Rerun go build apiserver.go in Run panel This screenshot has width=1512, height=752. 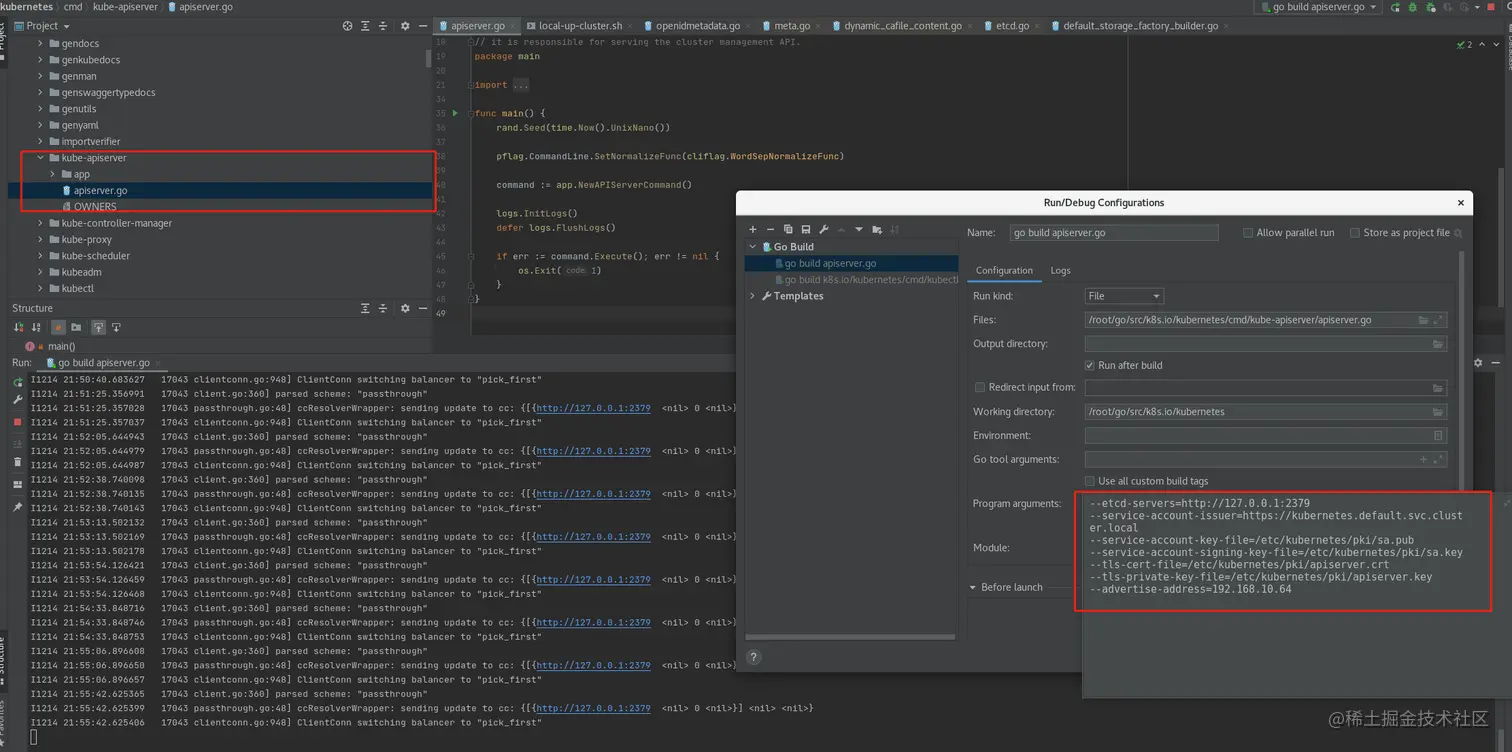(x=17, y=382)
